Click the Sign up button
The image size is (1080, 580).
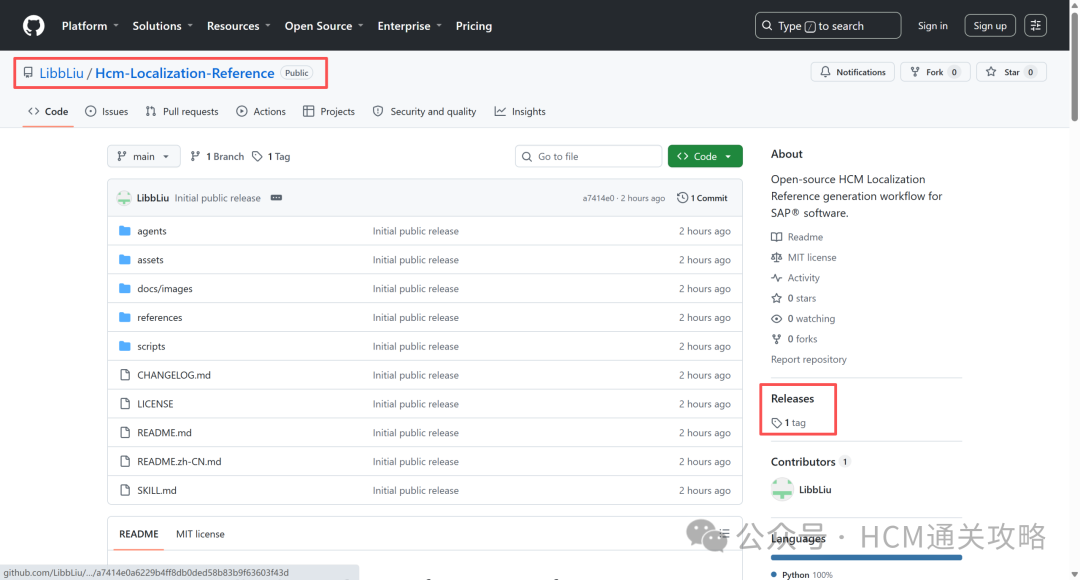click(x=990, y=25)
